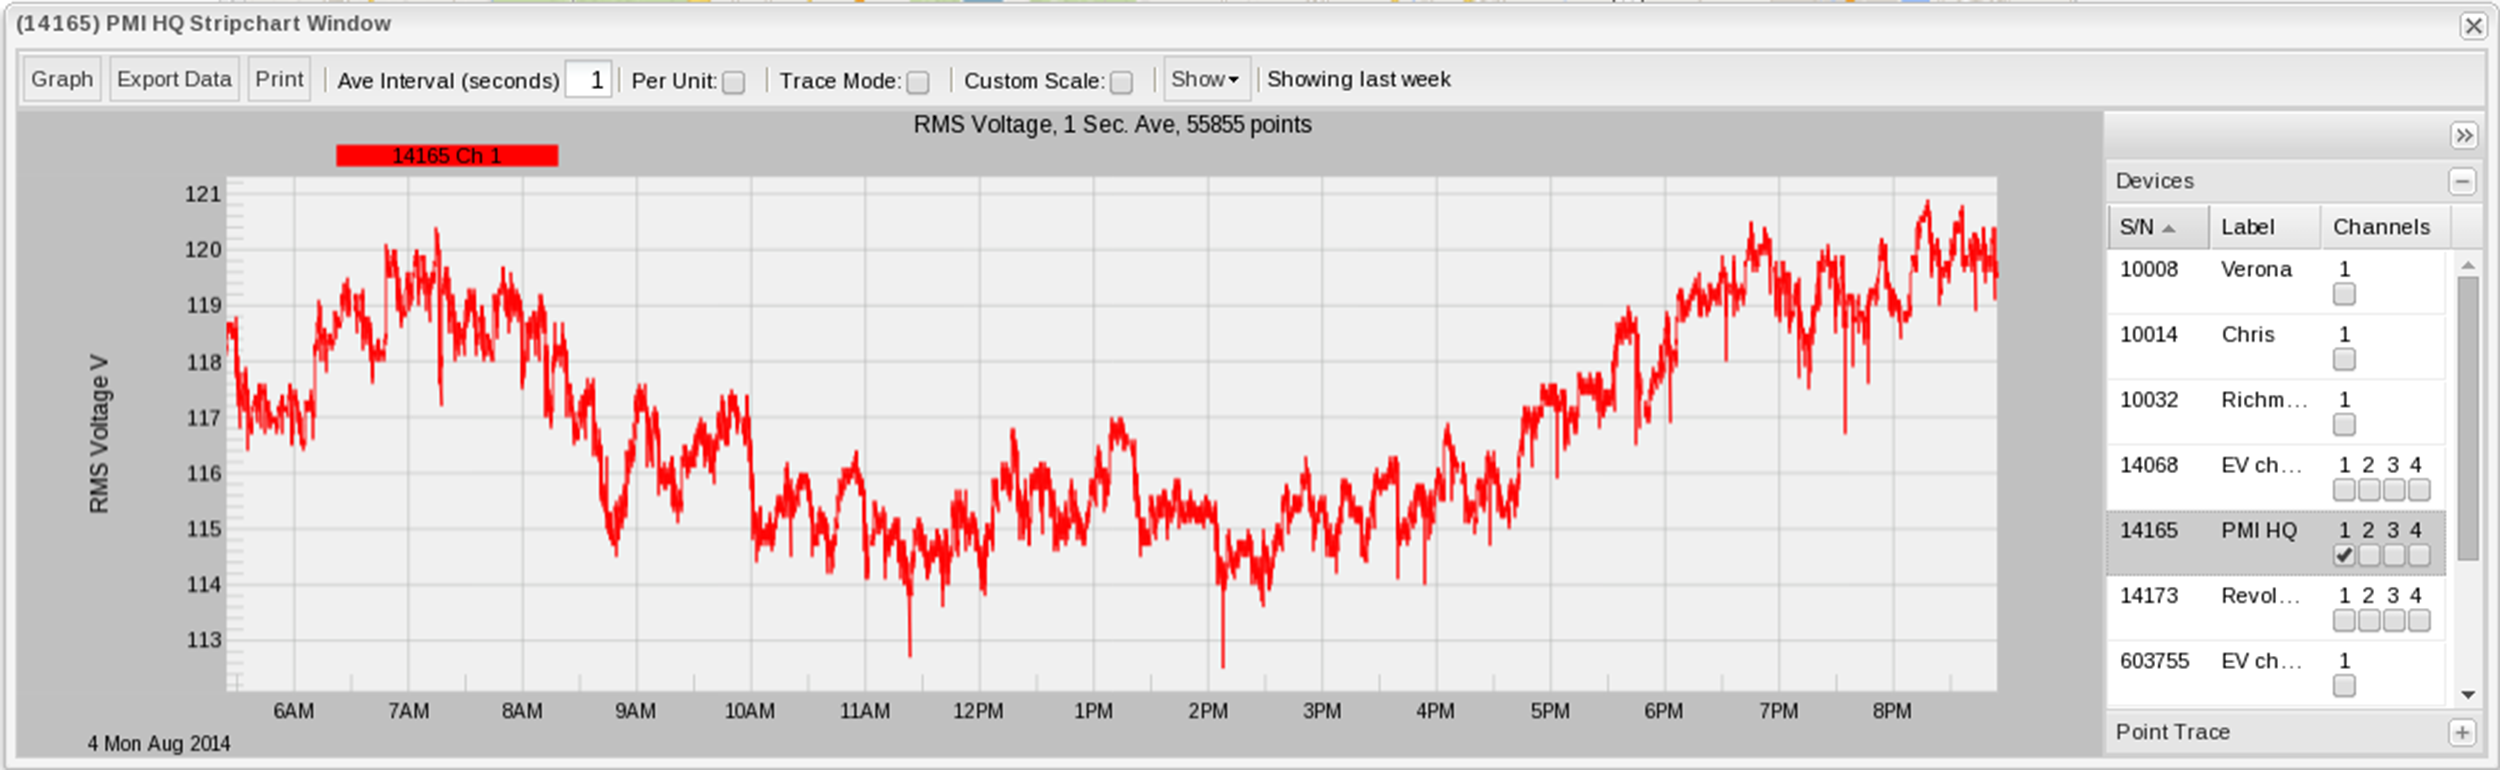Collapse the right side panel with double-chevron icon
This screenshot has height=770, width=2500.
coord(2463,135)
